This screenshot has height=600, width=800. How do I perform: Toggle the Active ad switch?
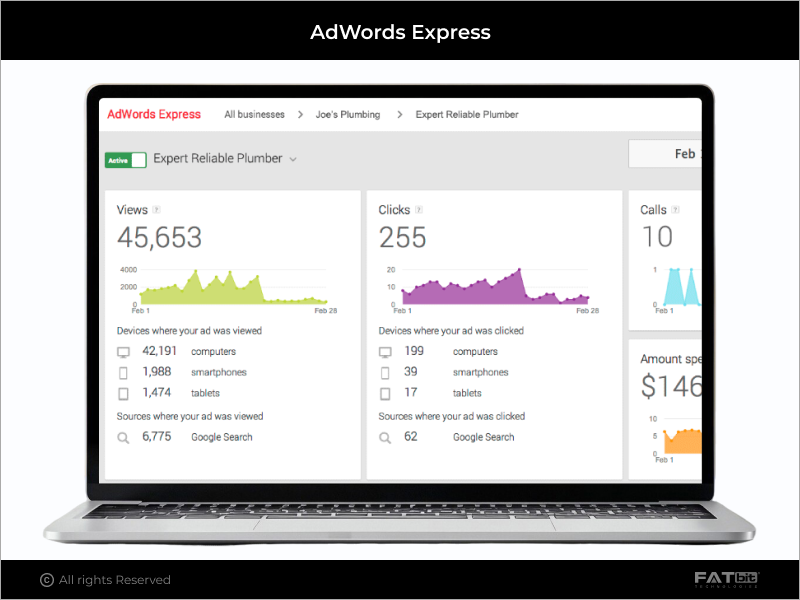[x=126, y=160]
